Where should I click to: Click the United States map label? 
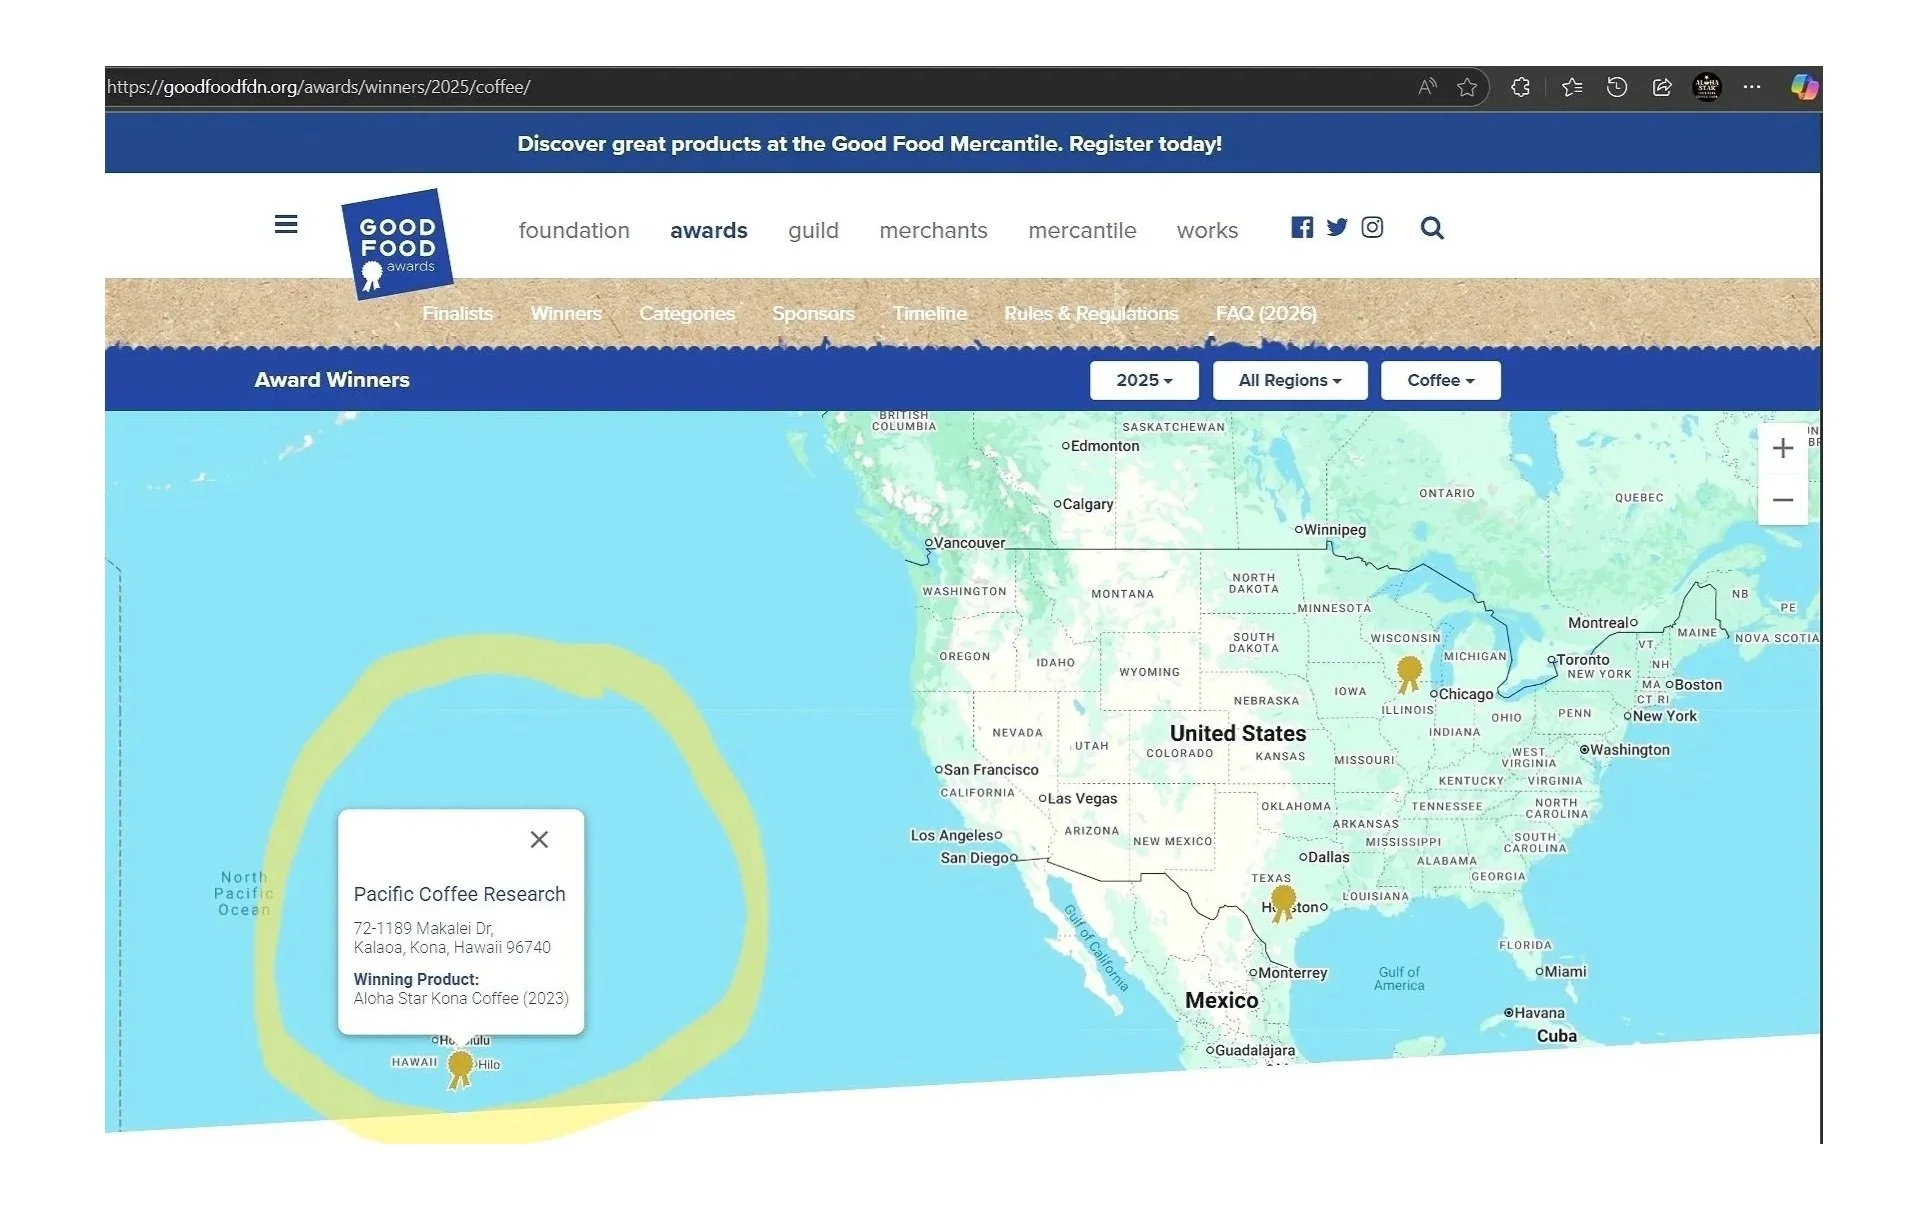coord(1238,733)
